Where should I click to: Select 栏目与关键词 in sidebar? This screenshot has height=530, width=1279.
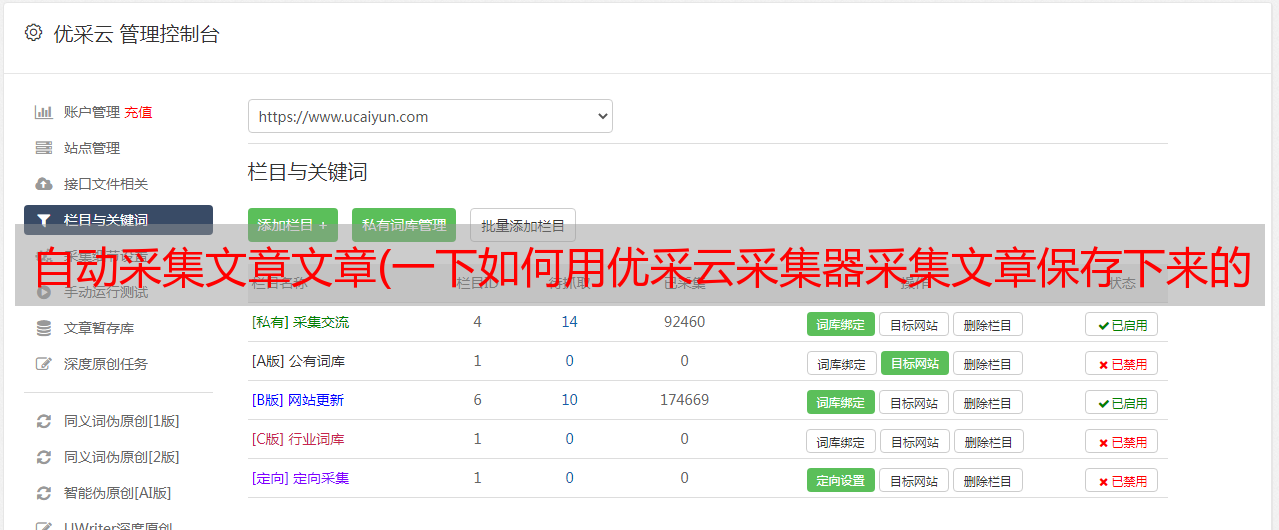(118, 220)
